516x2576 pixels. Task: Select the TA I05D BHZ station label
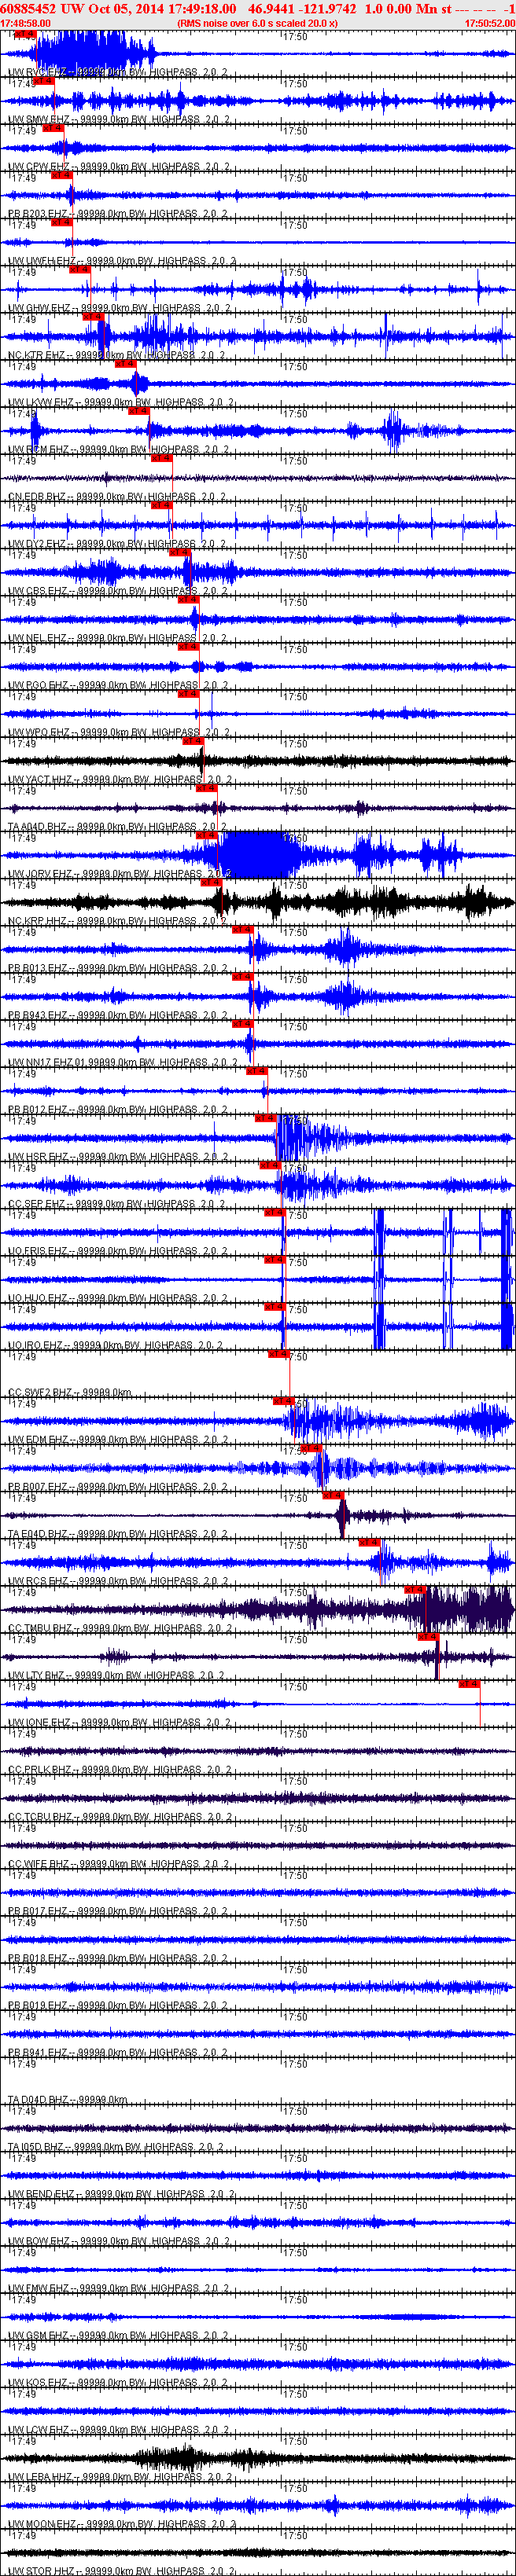tap(117, 2147)
